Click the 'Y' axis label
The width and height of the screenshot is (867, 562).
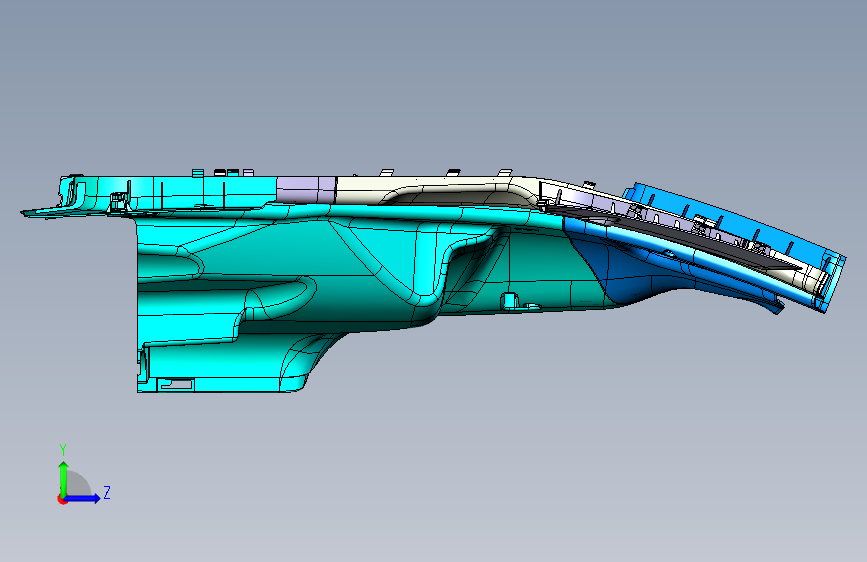click(x=63, y=450)
